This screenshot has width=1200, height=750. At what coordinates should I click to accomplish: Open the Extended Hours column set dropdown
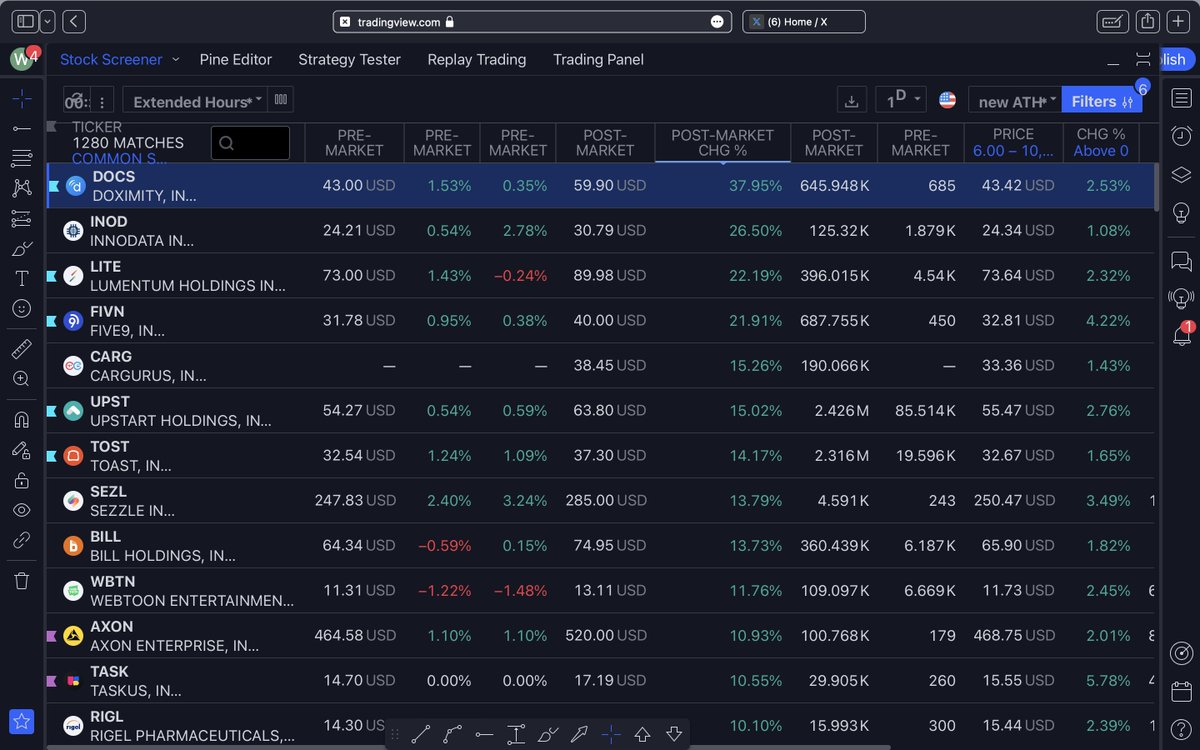click(x=195, y=101)
